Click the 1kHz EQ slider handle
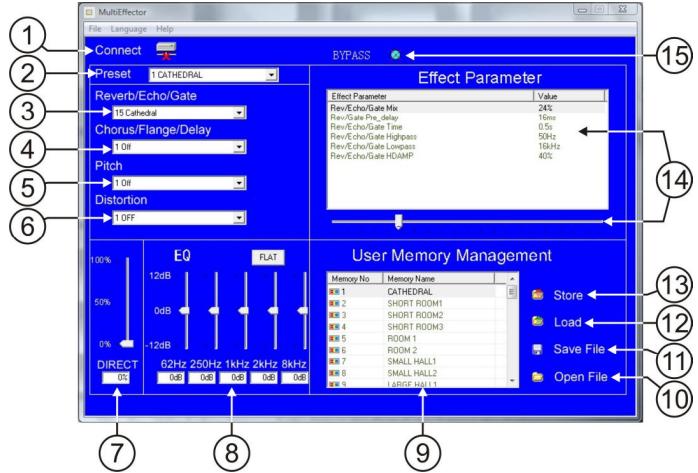 (x=243, y=311)
